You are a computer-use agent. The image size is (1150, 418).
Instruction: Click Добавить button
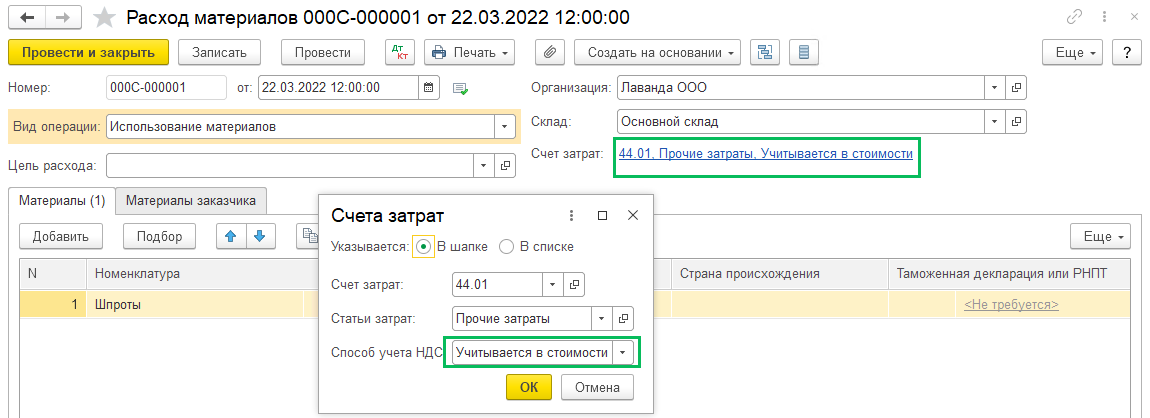tap(60, 236)
